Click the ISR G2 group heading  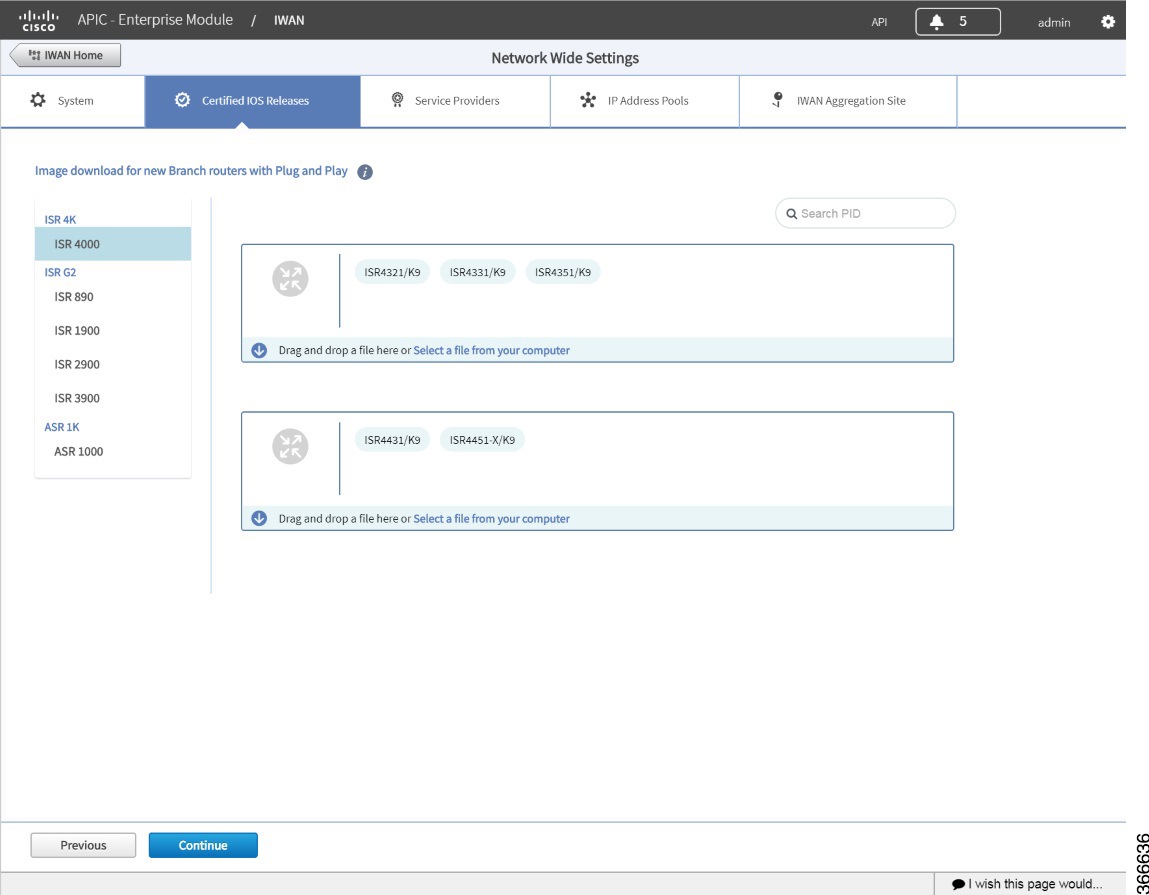(x=60, y=273)
